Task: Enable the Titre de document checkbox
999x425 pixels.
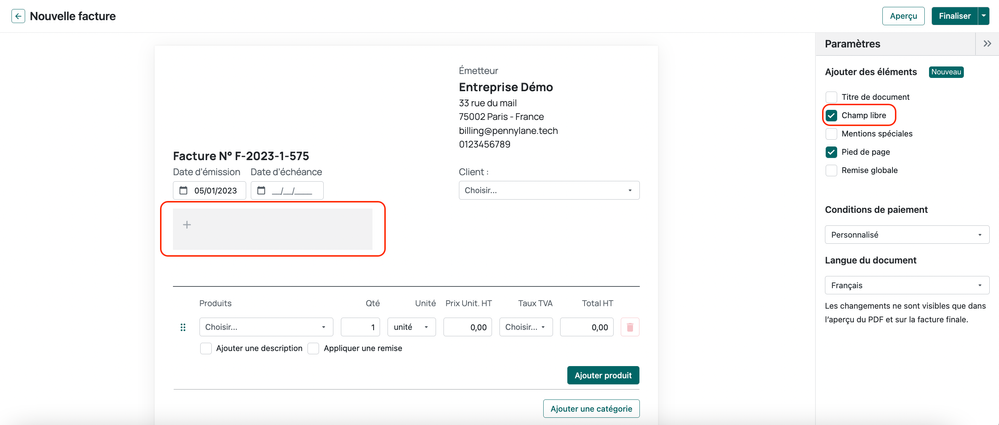Action: click(831, 97)
